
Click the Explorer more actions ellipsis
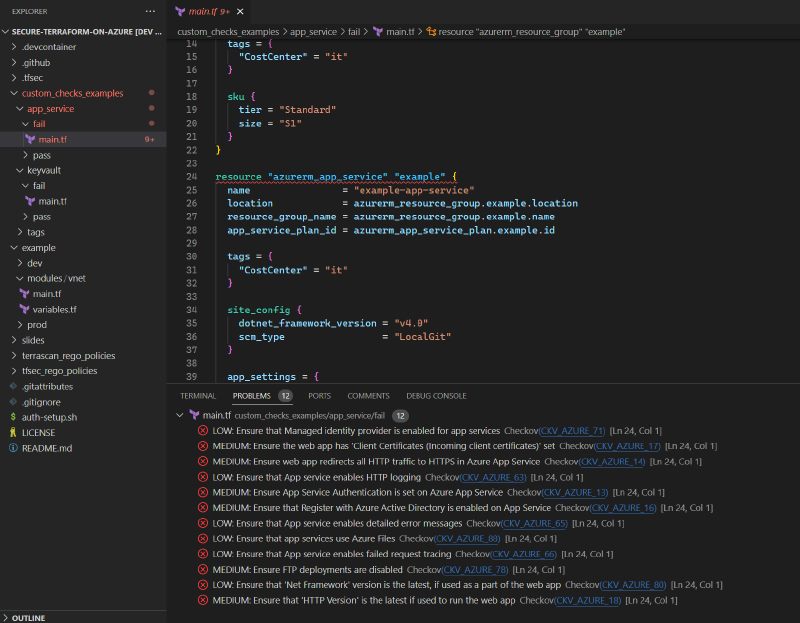[x=150, y=11]
